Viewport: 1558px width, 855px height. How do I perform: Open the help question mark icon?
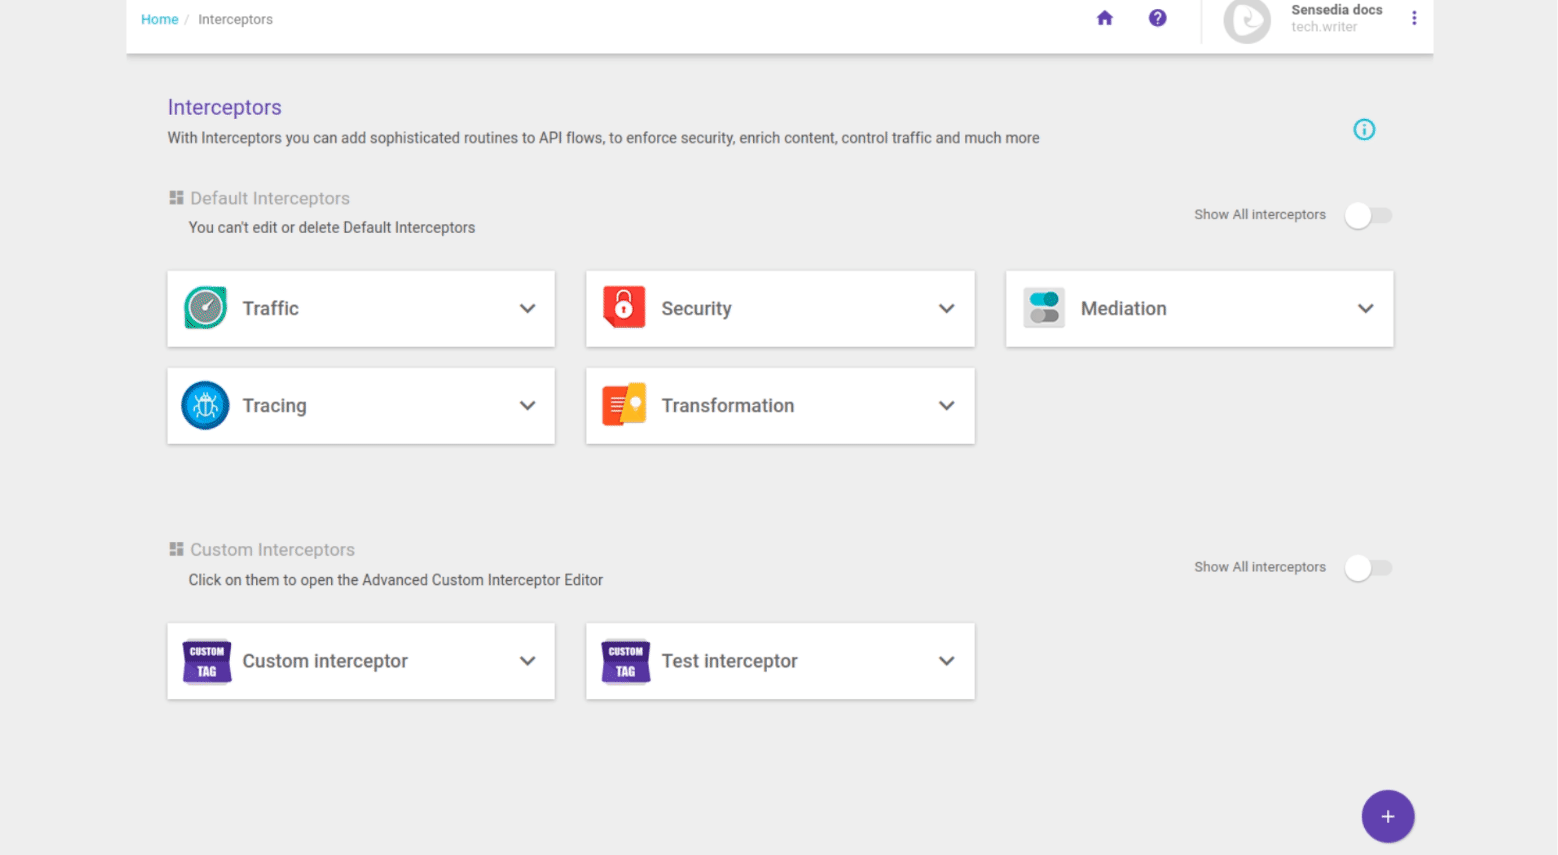click(1157, 18)
